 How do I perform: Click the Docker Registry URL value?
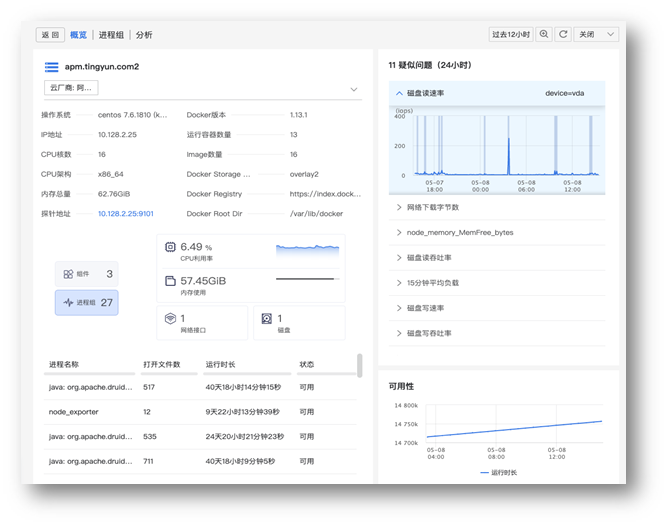325,194
